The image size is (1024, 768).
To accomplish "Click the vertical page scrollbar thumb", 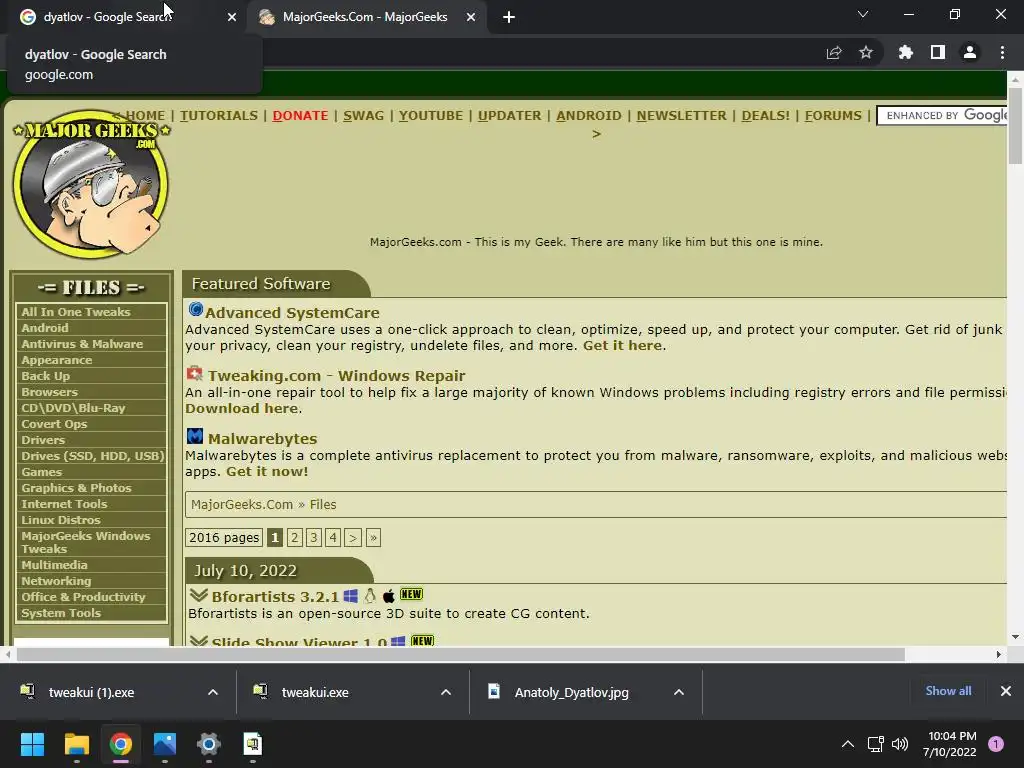I will coord(1015,125).
